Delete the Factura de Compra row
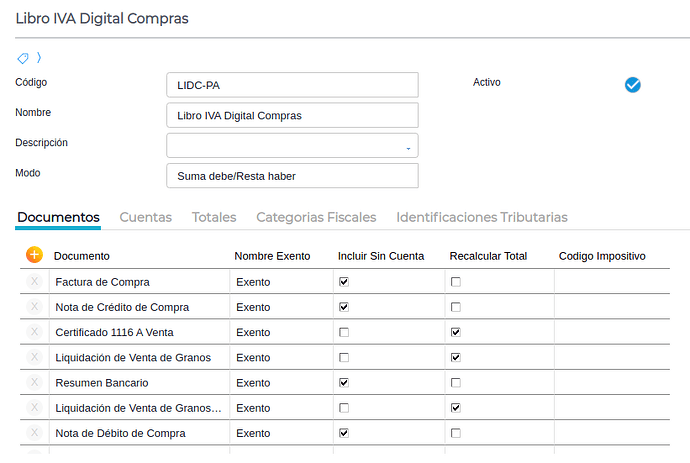Image resolution: width=690 pixels, height=463 pixels. click(x=34, y=282)
